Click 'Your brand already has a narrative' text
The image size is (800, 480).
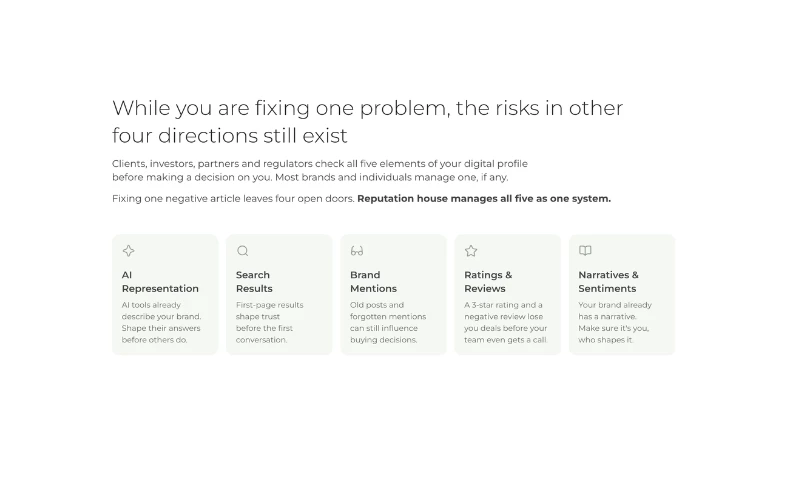pos(615,322)
